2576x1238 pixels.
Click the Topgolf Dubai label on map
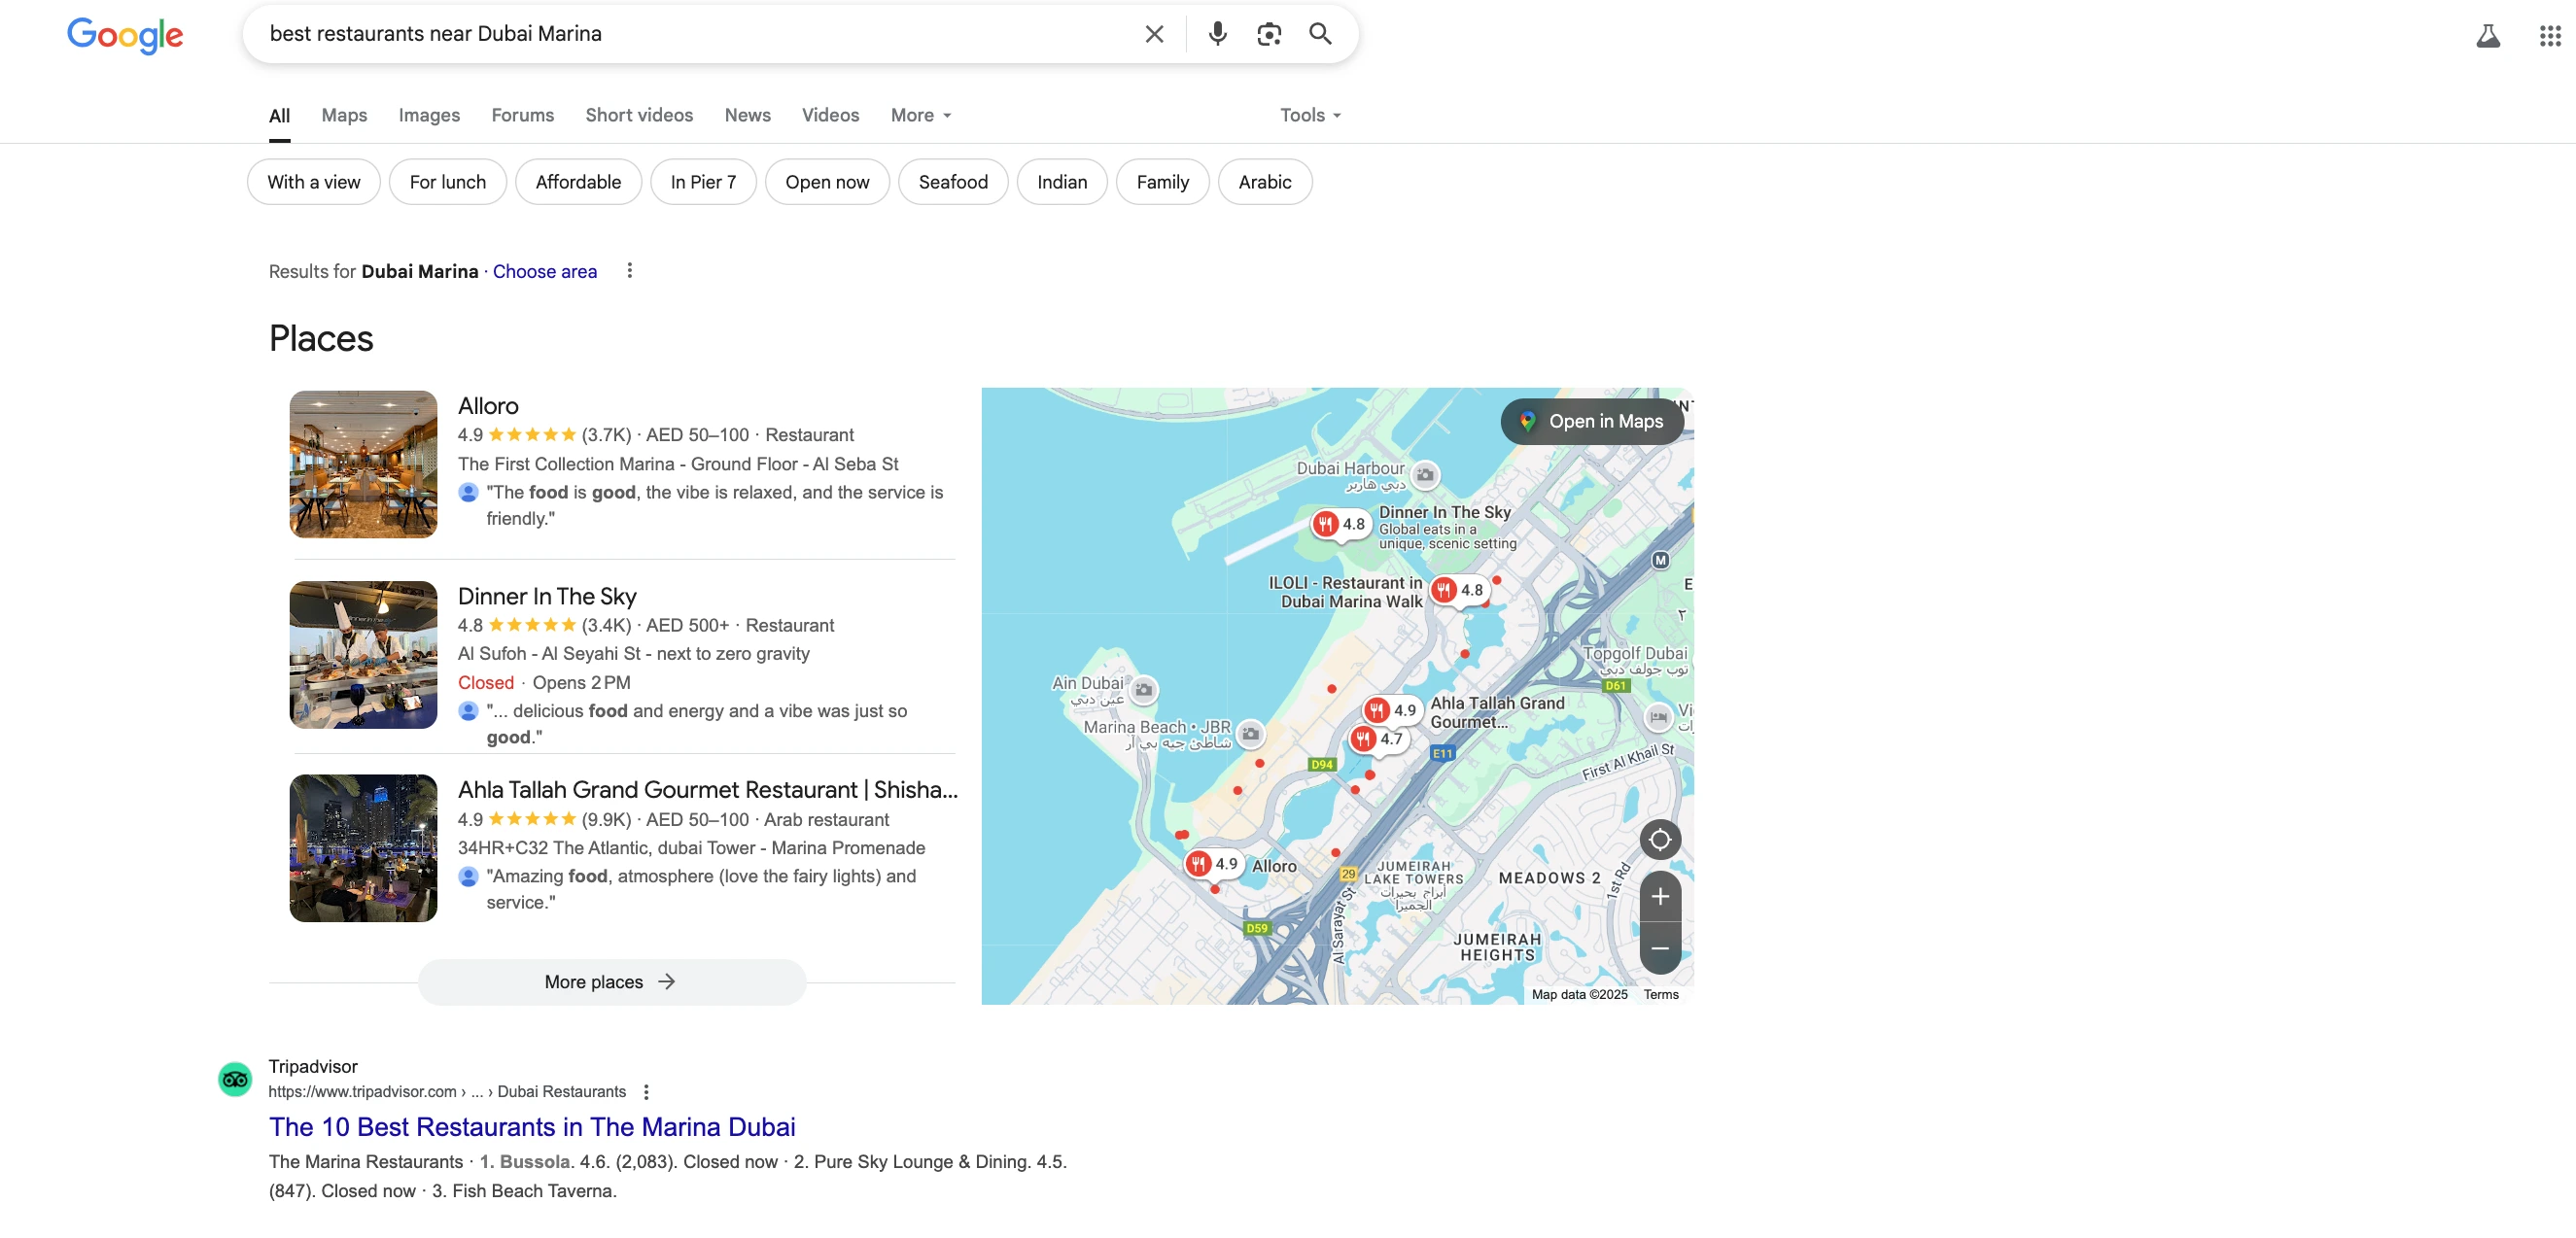[x=1634, y=660]
